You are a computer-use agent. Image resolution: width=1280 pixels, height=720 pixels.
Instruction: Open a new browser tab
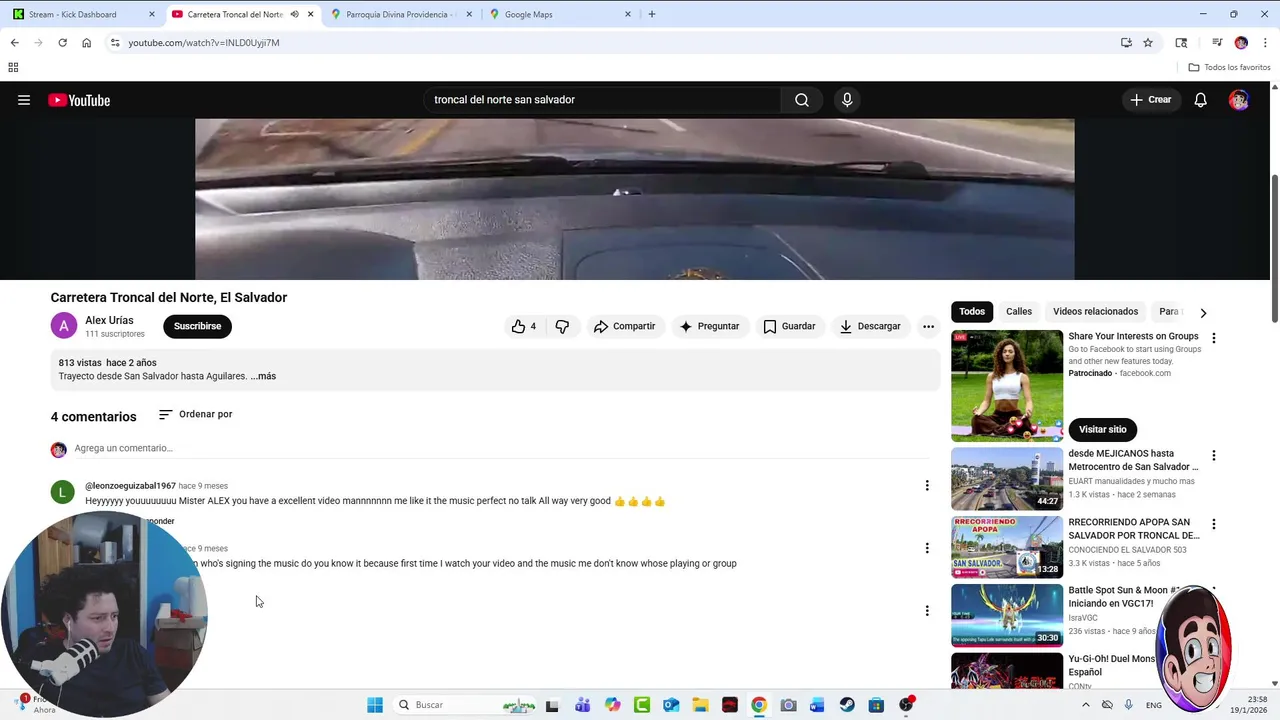pyautogui.click(x=652, y=14)
